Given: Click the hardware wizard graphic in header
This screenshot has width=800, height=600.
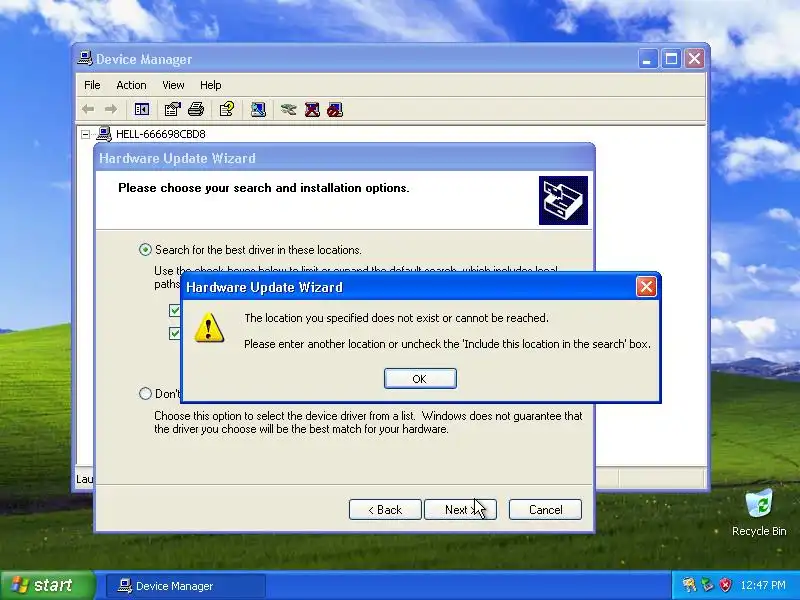Looking at the screenshot, I should 563,200.
